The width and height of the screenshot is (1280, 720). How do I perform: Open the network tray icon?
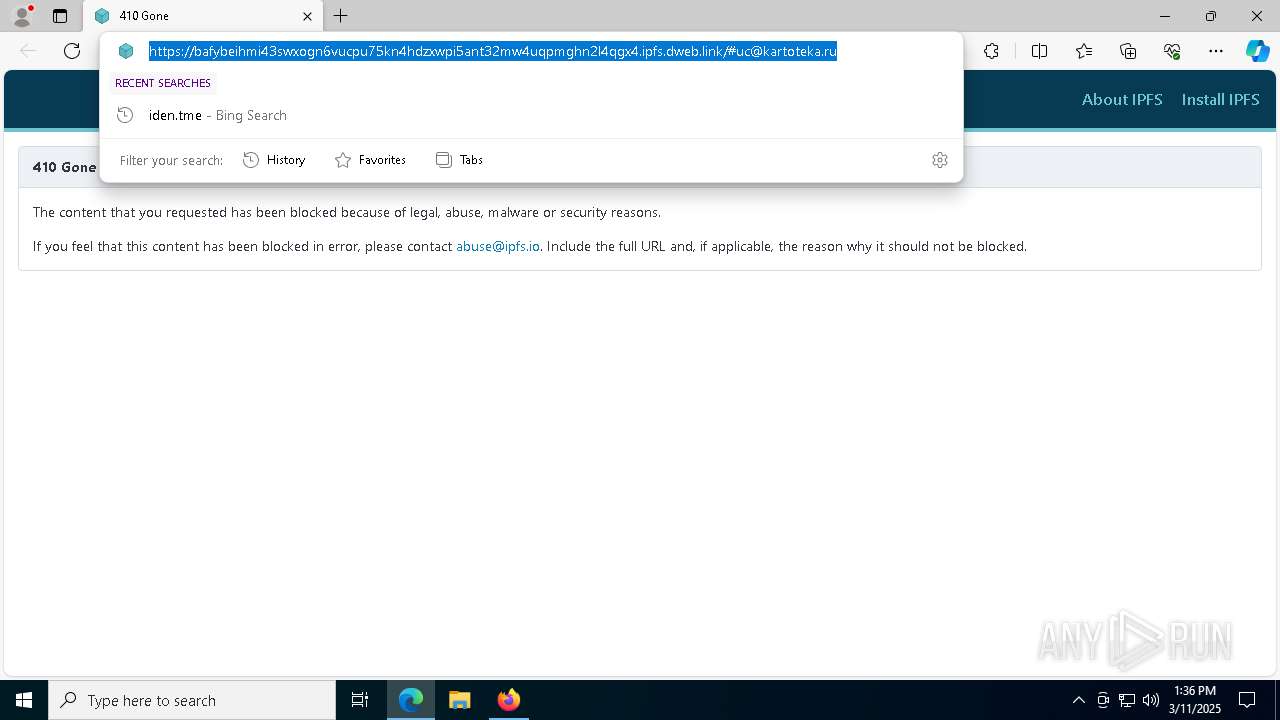[x=1127, y=700]
